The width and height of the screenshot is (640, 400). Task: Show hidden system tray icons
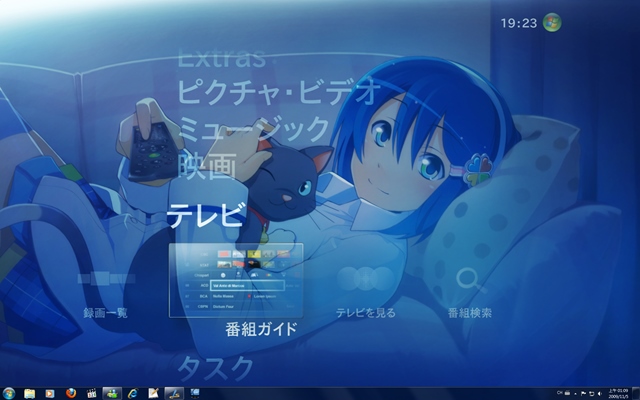point(576,394)
